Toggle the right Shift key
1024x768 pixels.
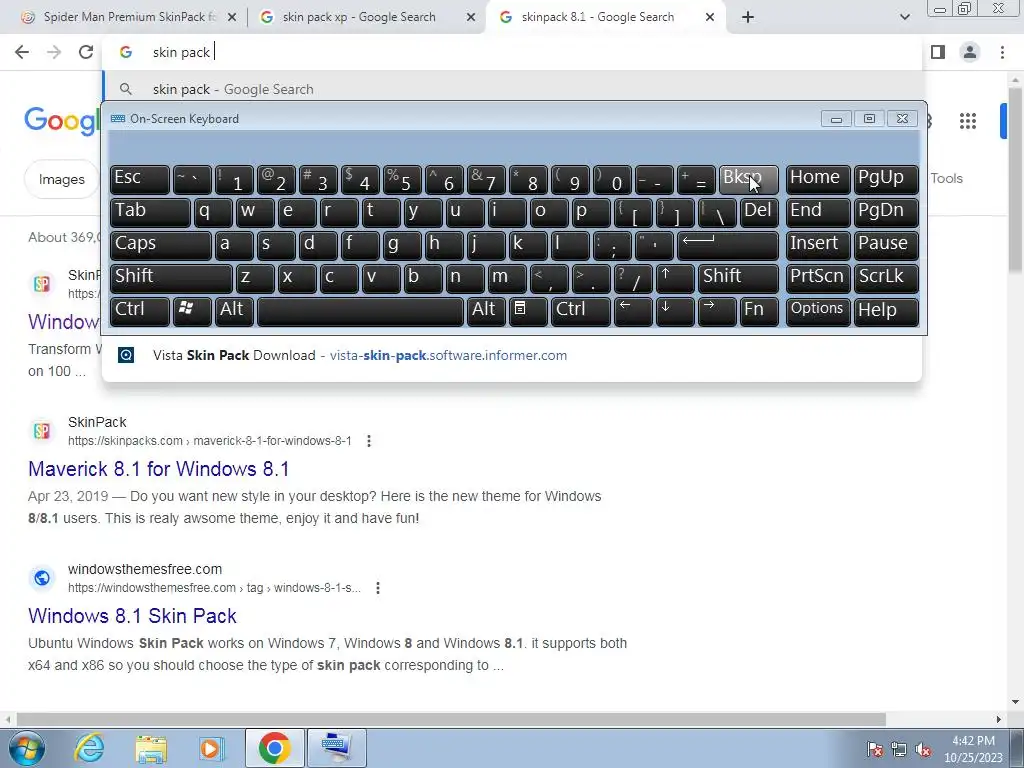(738, 278)
